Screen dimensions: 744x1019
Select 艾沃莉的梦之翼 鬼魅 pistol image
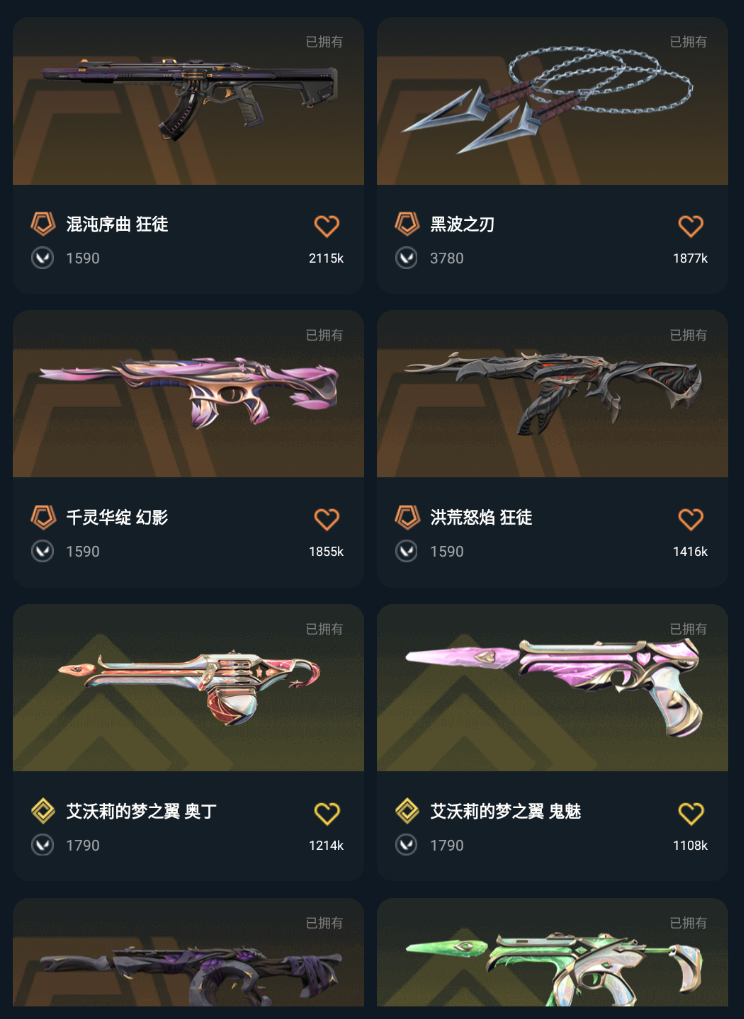(x=552, y=688)
